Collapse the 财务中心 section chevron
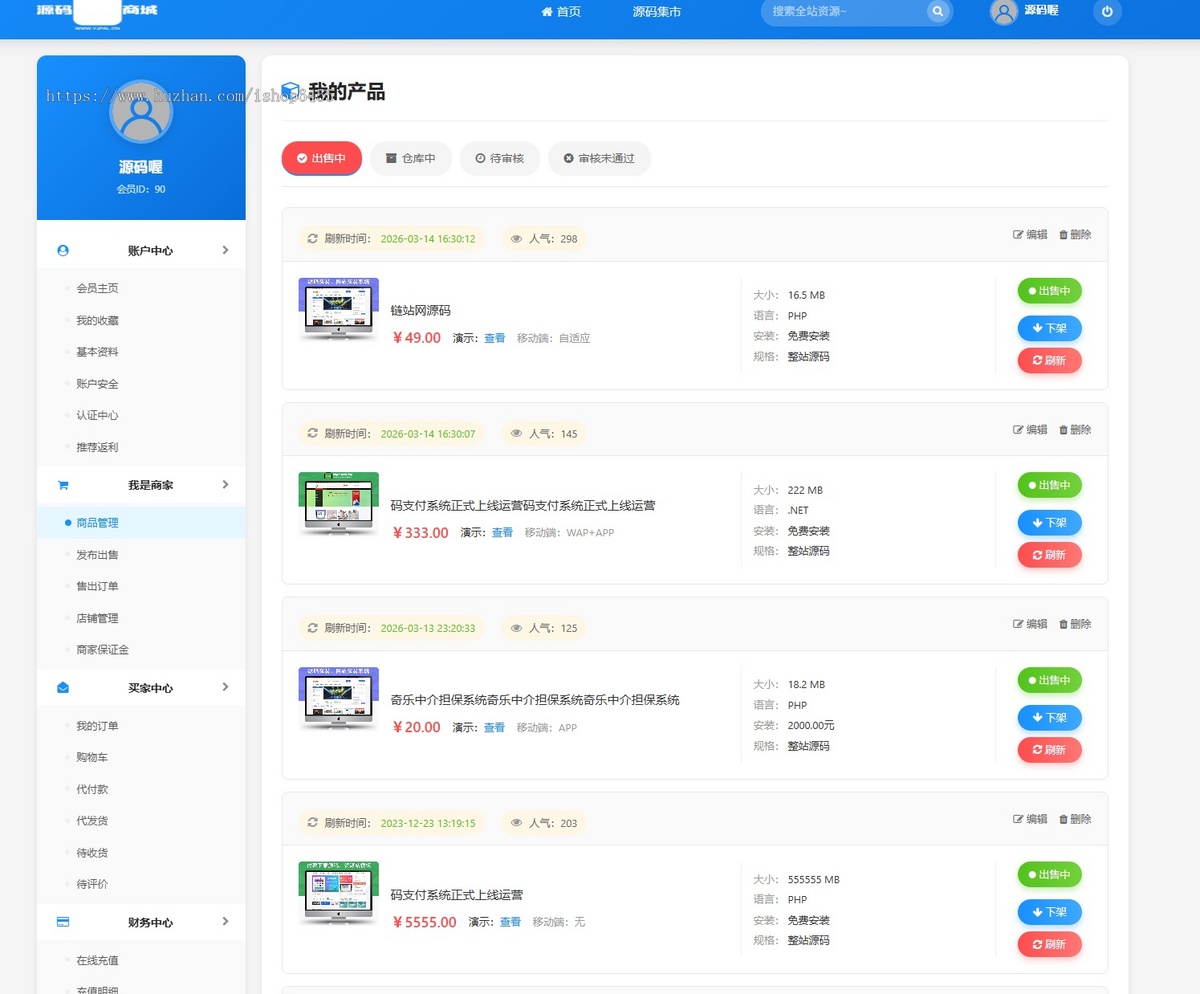 click(225, 921)
